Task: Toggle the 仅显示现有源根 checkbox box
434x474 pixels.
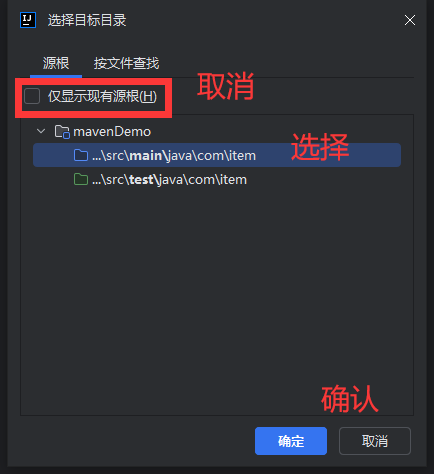Action: [x=32, y=96]
